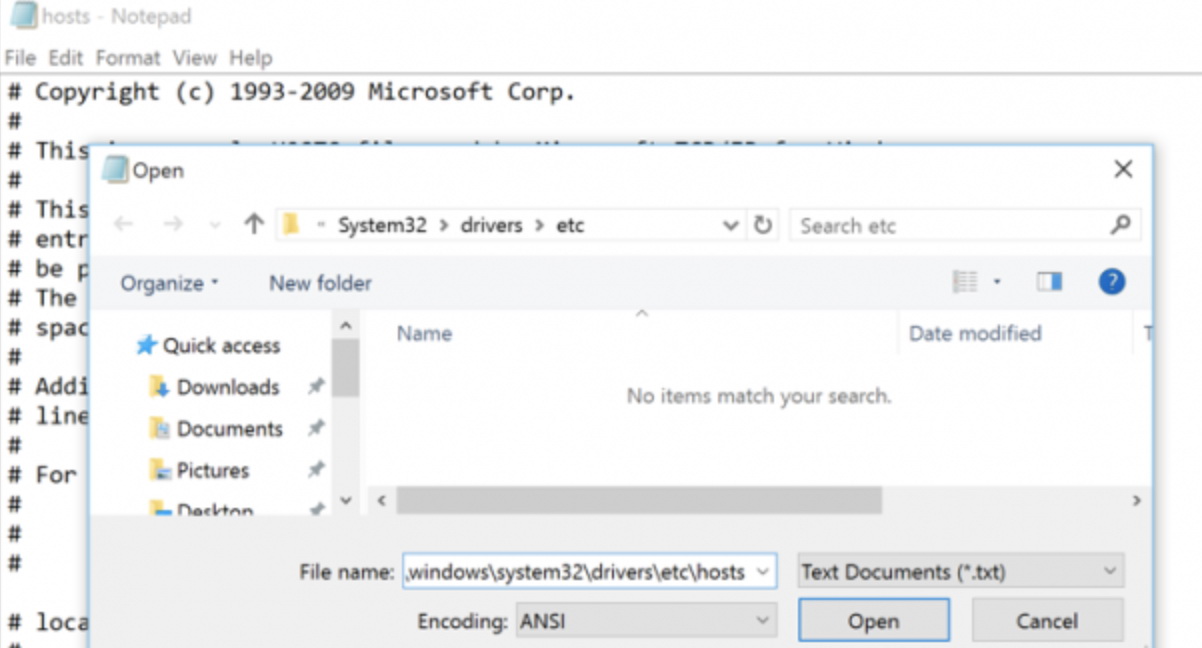Select Documents in the navigation pane
This screenshot has height=648, width=1202.
[229, 429]
